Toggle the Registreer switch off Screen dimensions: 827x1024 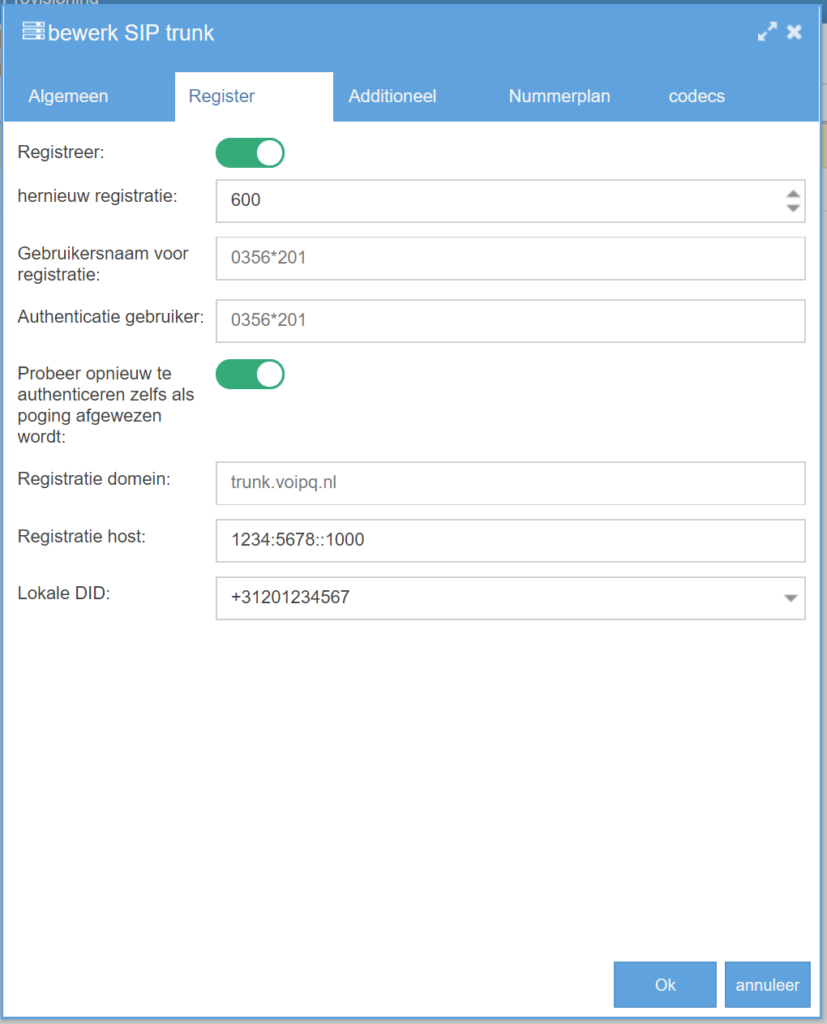250,153
